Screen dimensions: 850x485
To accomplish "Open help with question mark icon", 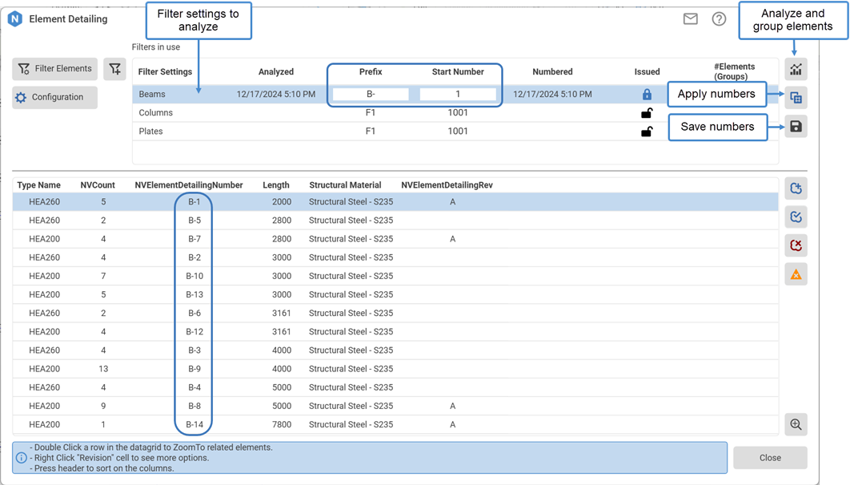I will coord(719,19).
